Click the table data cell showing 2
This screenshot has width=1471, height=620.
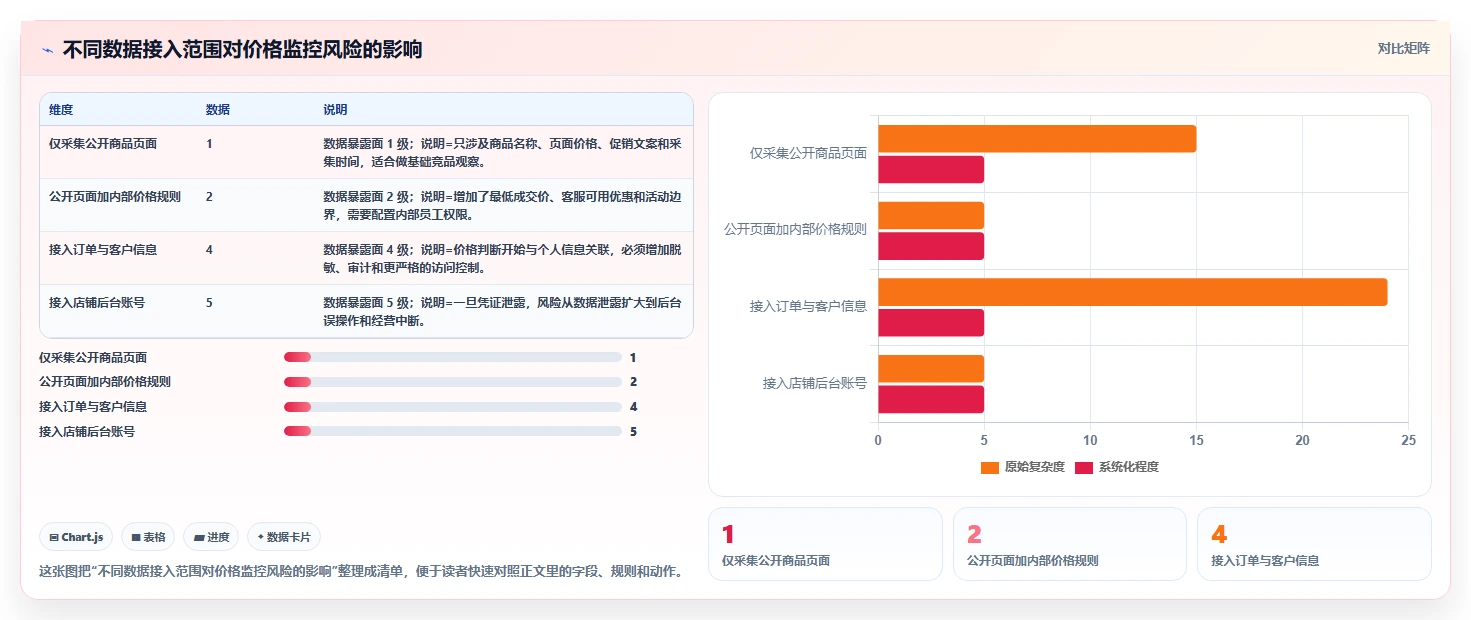point(209,197)
